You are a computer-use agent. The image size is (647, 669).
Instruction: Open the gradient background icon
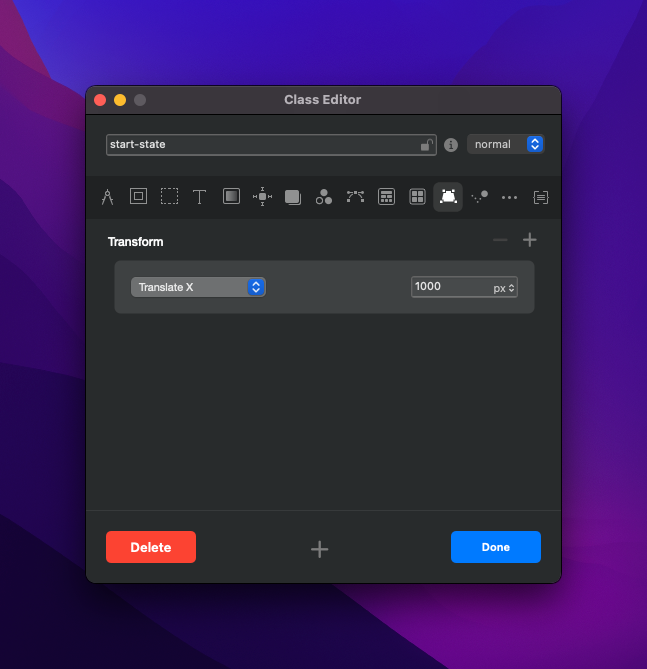click(231, 197)
